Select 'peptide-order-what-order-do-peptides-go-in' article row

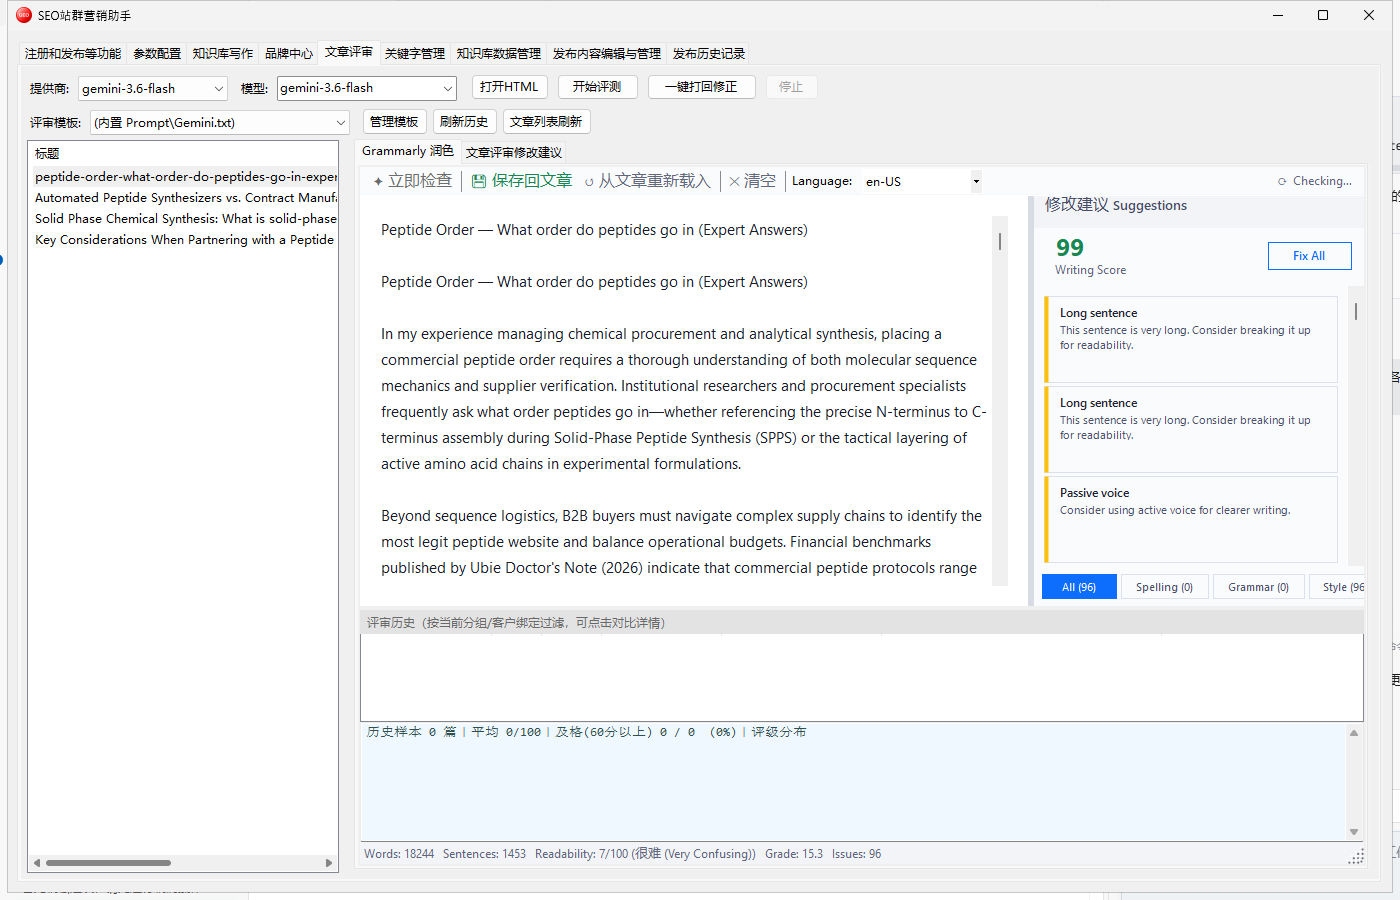(186, 177)
